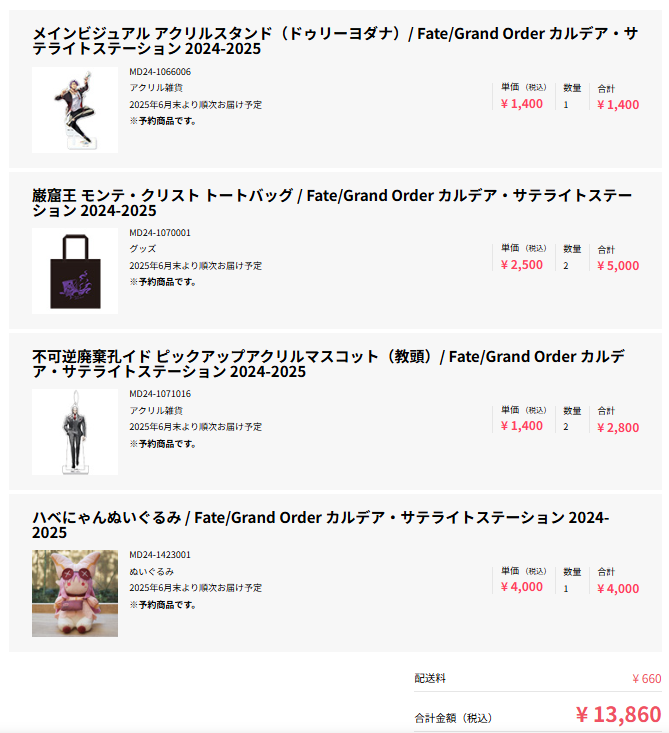Click the acrylic mascot subtotal ¥2,800

[618, 427]
